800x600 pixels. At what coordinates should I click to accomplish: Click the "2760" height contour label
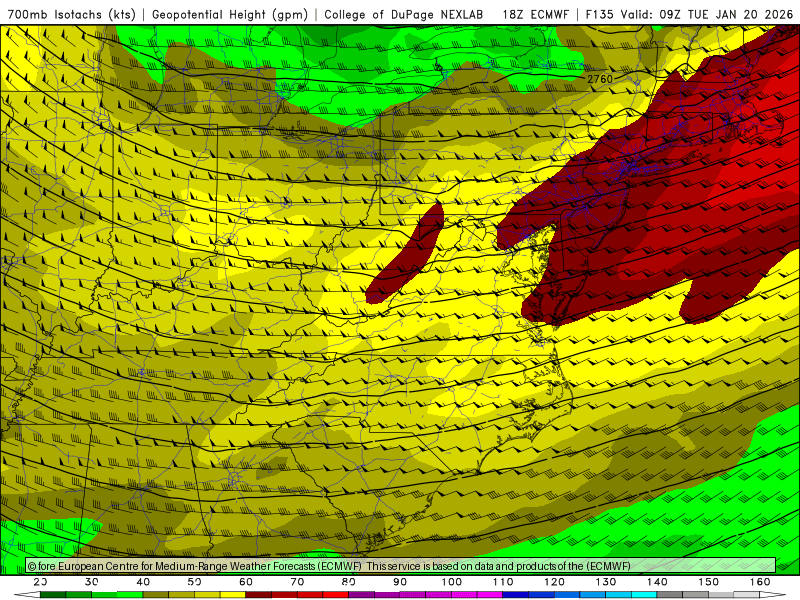[599, 79]
